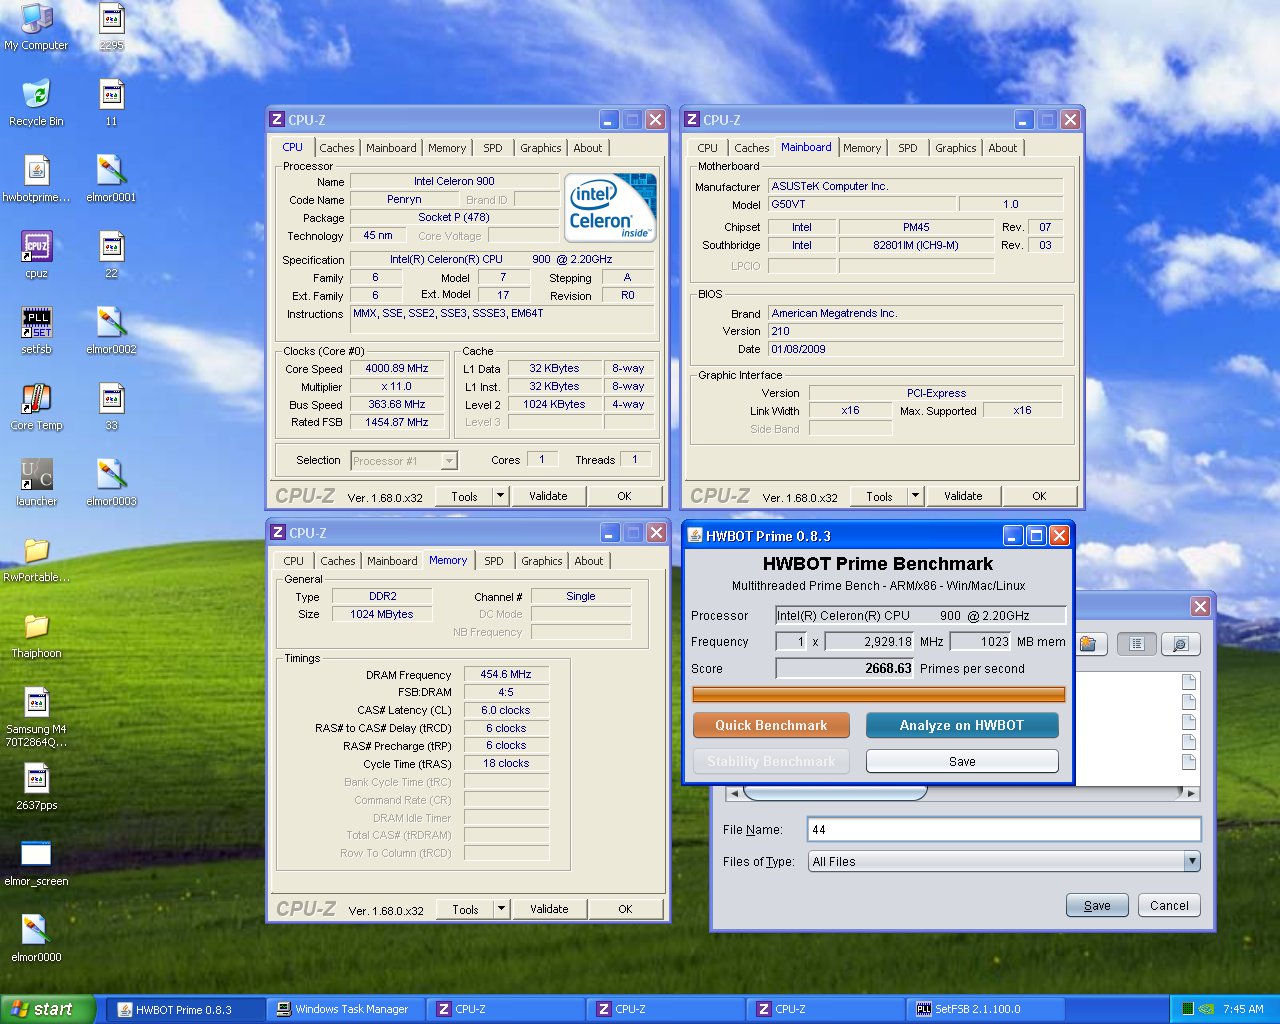The height and width of the screenshot is (1024, 1280).
Task: Click the File Name text field
Action: [1004, 829]
